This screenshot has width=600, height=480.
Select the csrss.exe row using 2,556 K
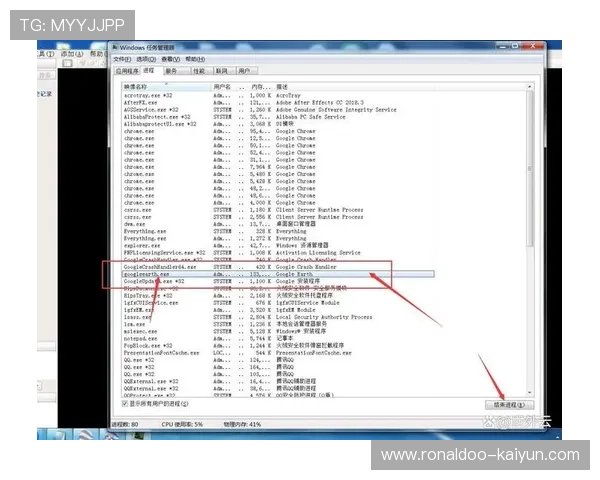click(x=278, y=217)
